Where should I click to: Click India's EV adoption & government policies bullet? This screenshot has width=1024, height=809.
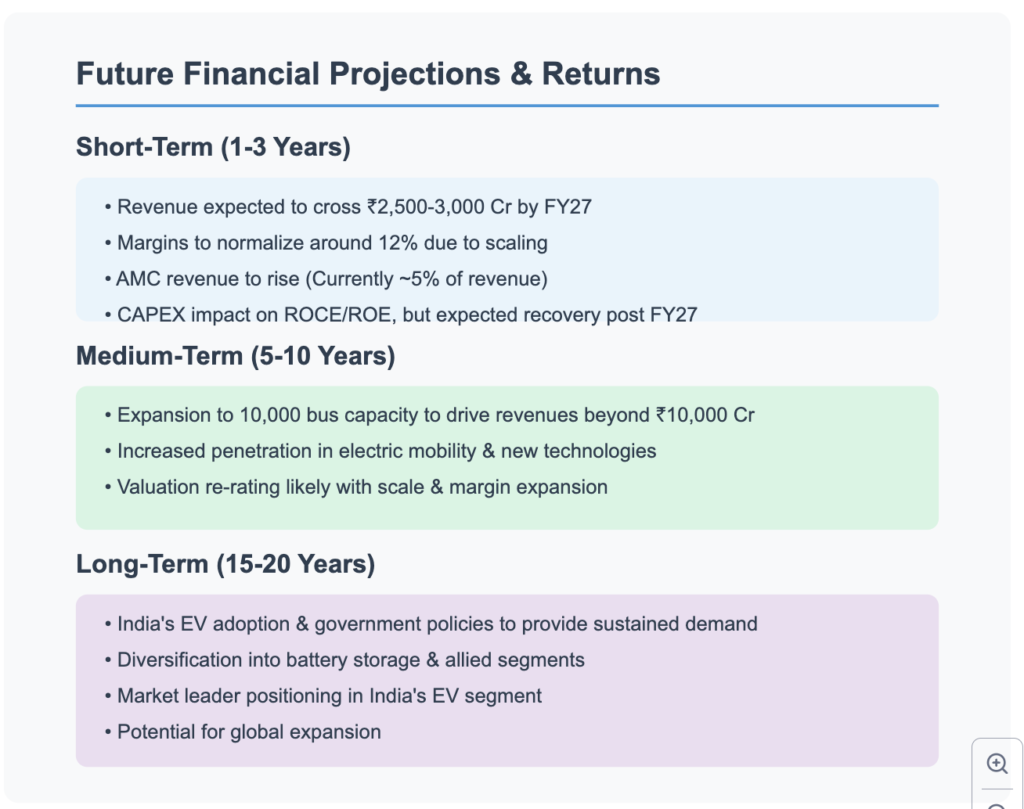[431, 624]
